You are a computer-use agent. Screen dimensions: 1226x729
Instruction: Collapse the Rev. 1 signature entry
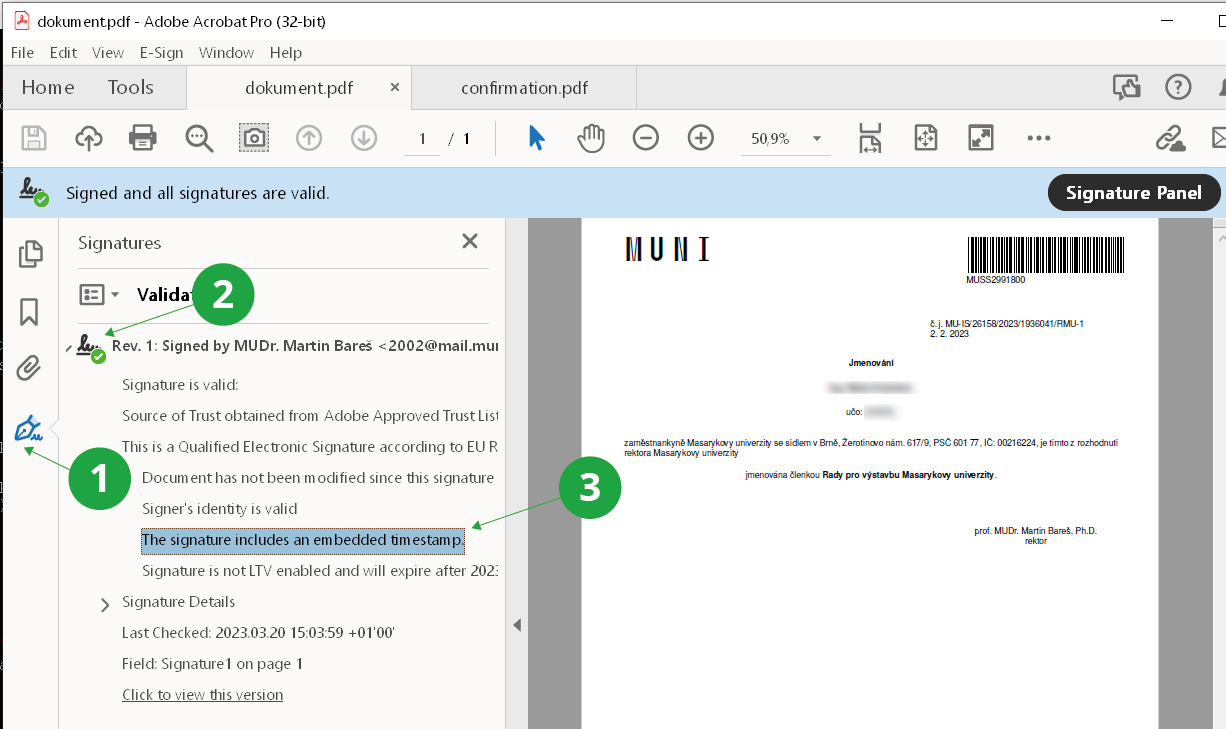68,347
